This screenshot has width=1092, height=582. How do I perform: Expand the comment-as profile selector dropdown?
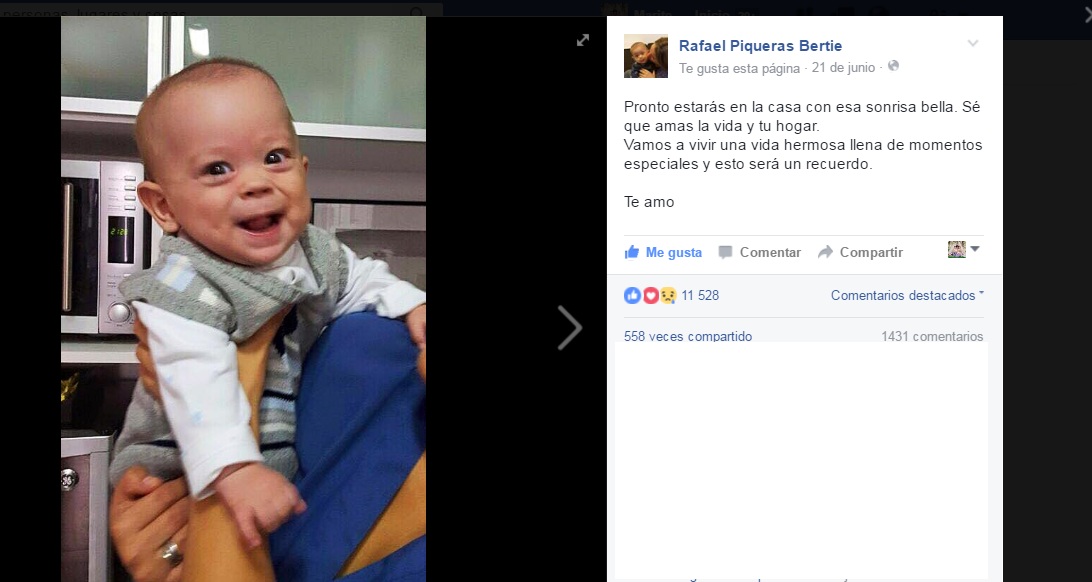tap(964, 249)
